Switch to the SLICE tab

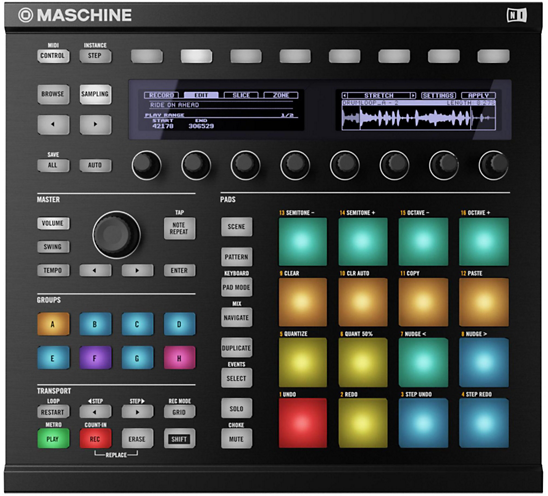coord(241,95)
